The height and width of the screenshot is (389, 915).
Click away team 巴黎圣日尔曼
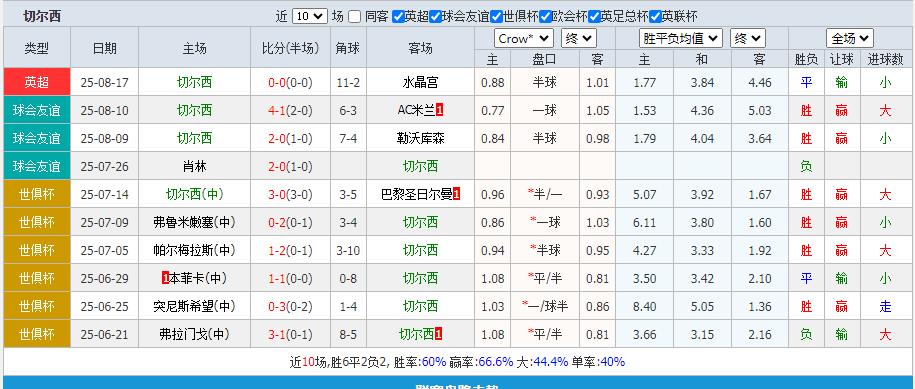417,195
